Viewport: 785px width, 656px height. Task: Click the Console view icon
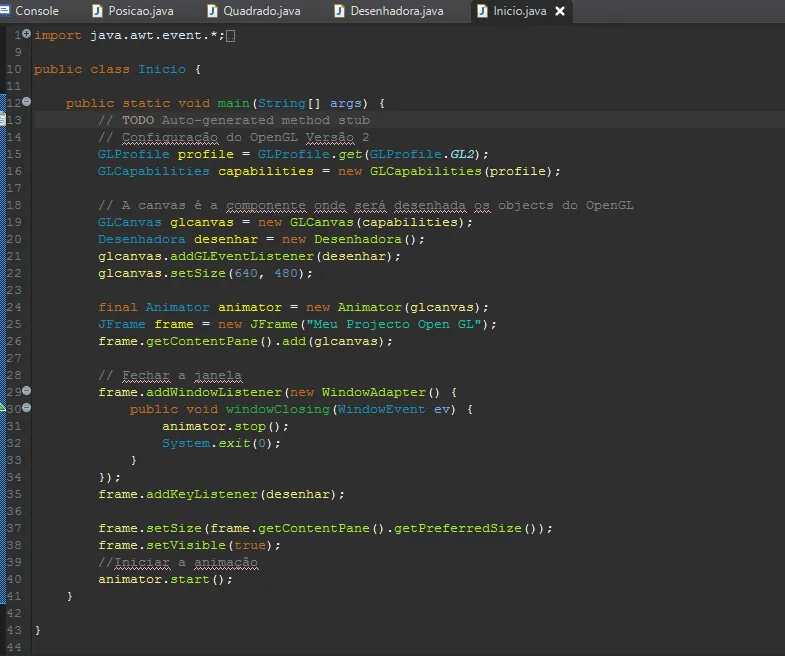tap(5, 11)
